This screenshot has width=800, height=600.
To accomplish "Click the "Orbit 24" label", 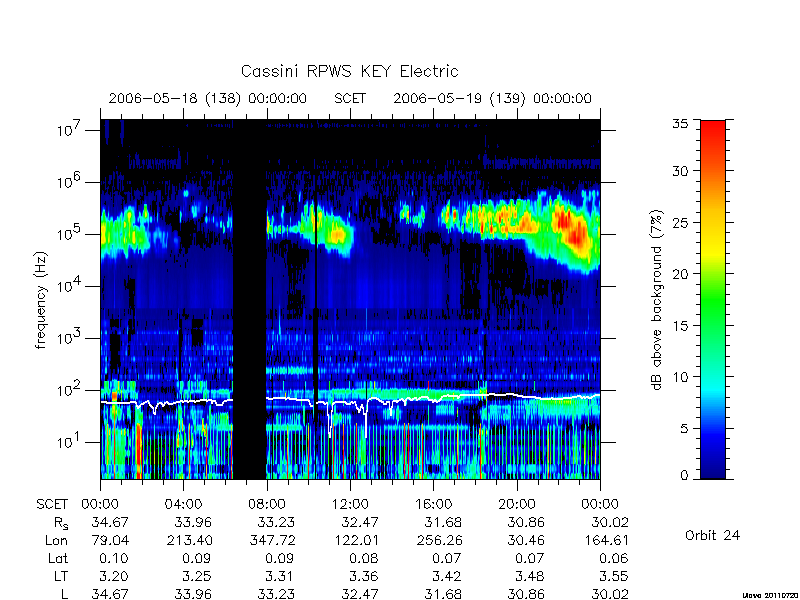I will (x=712, y=535).
